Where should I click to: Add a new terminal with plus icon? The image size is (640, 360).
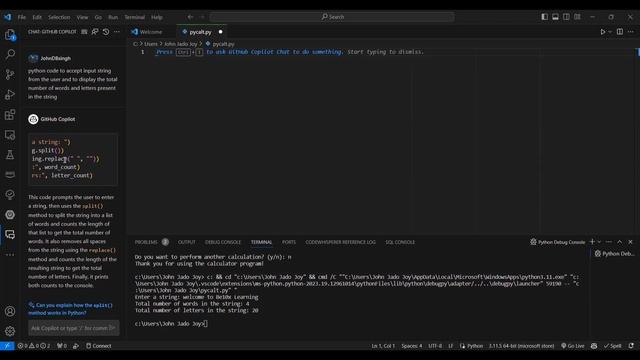[x=592, y=242]
